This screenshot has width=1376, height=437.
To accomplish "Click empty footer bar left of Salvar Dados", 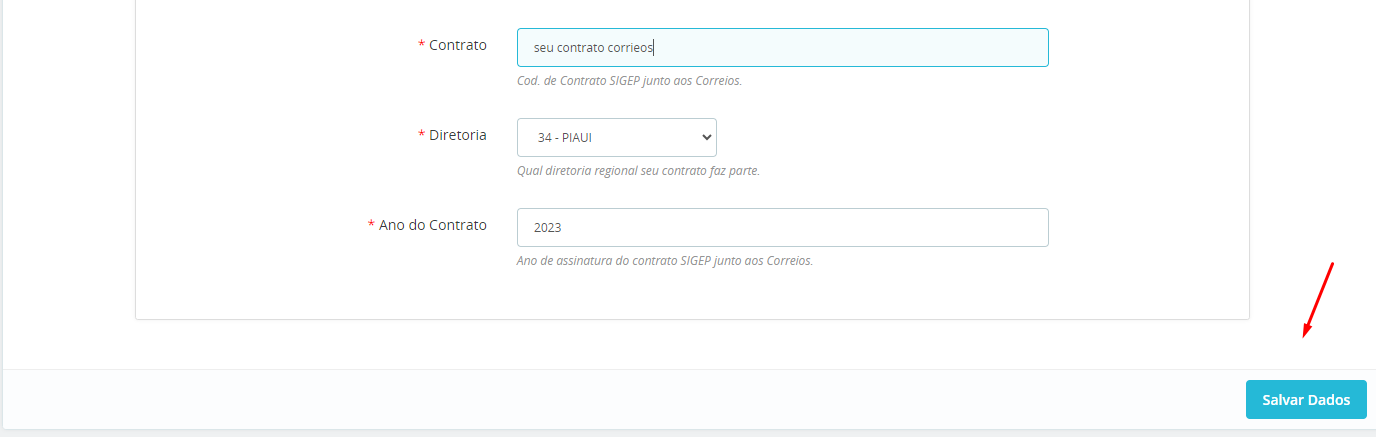I will [620, 399].
